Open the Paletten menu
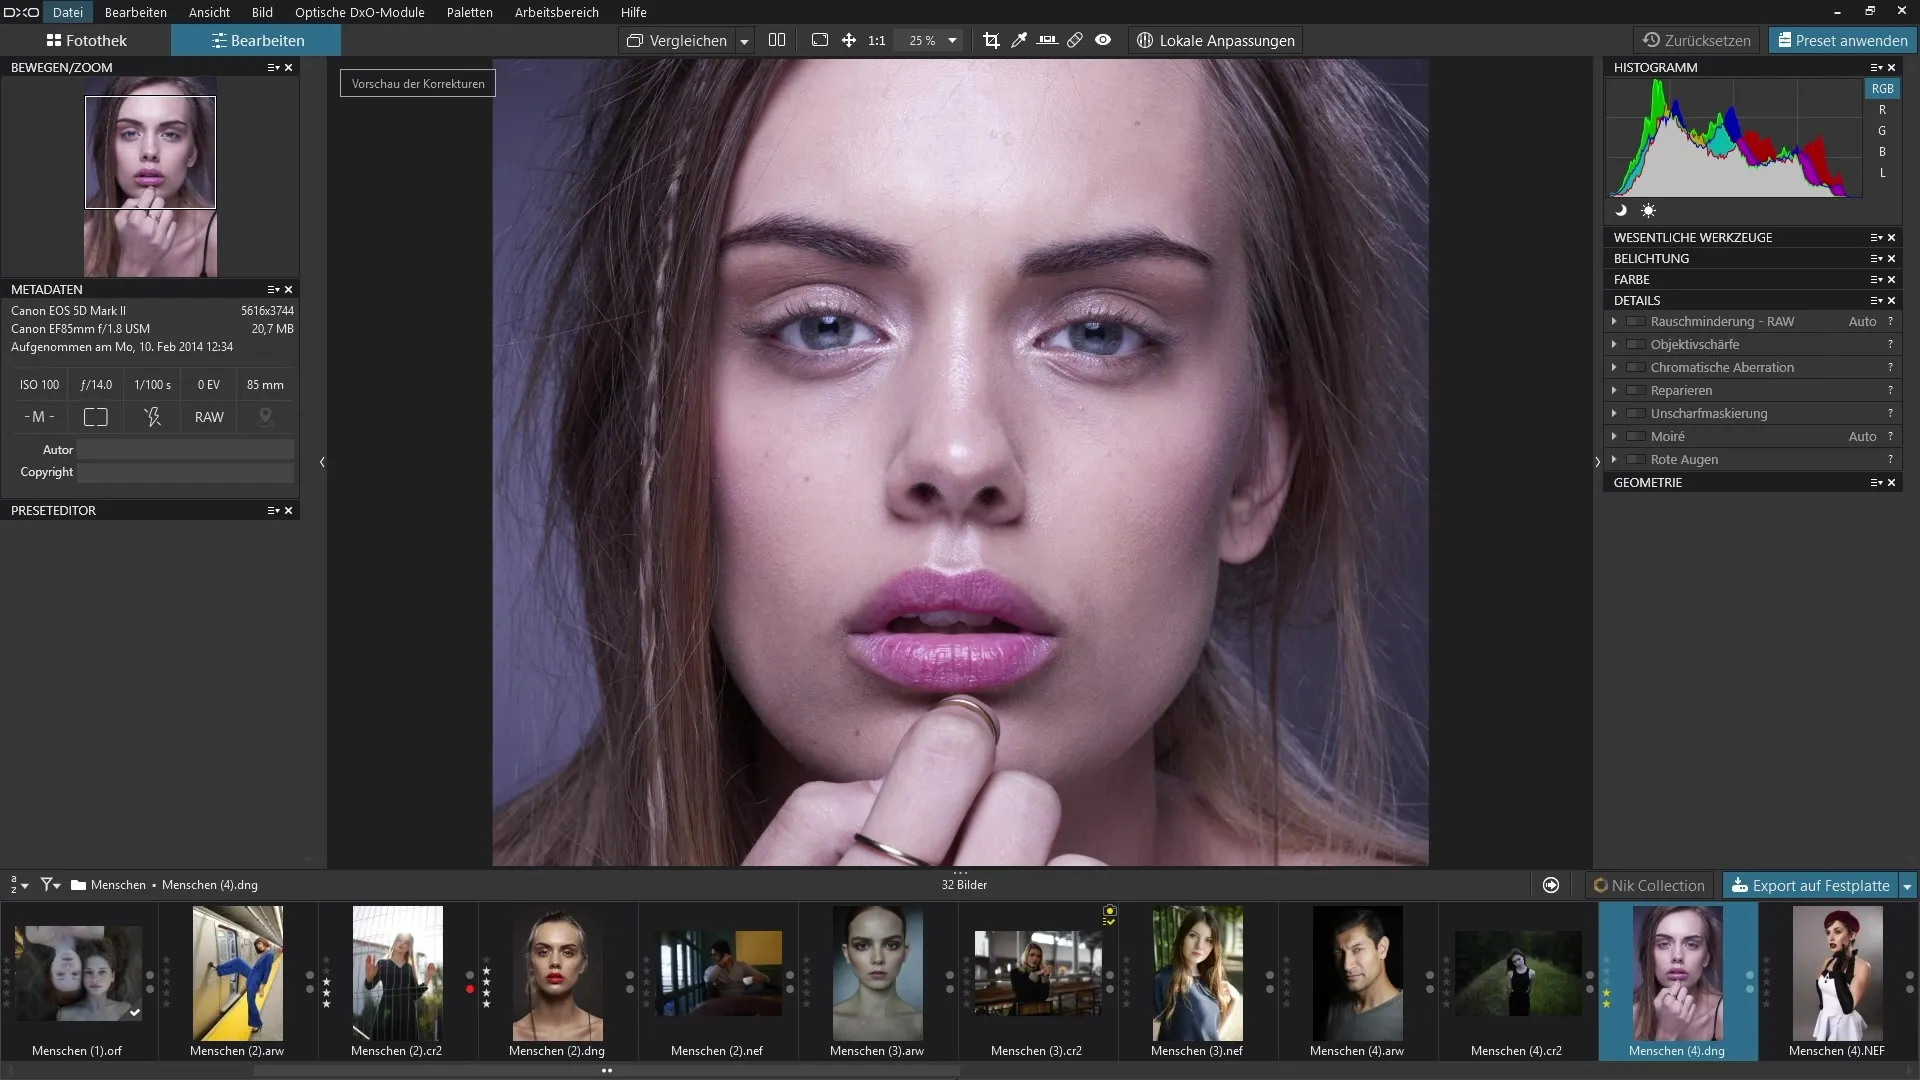Viewport: 1920px width, 1080px height. pos(470,12)
